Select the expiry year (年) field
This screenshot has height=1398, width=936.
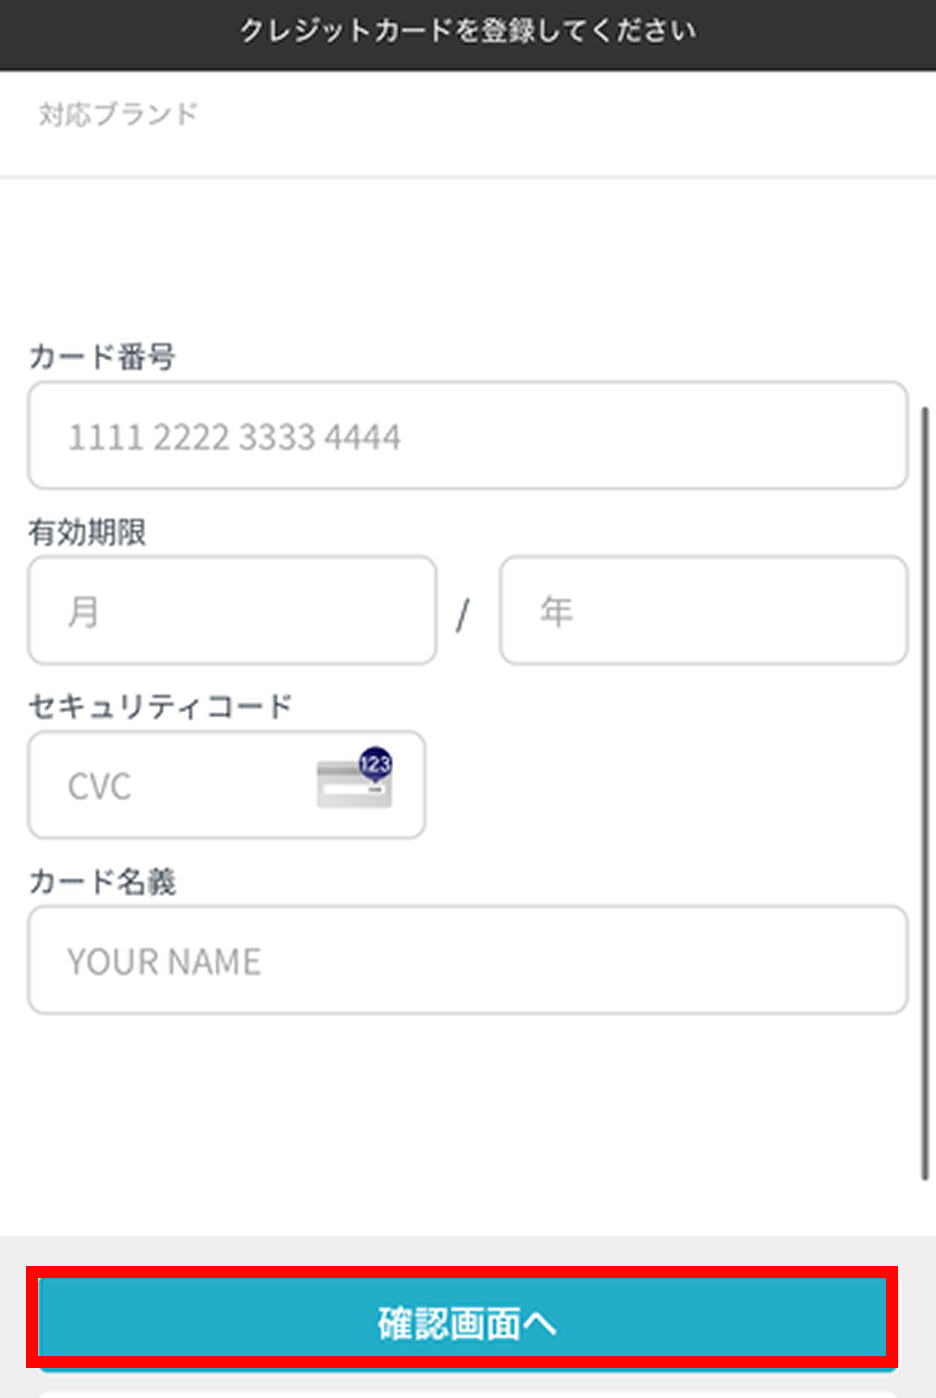(704, 611)
